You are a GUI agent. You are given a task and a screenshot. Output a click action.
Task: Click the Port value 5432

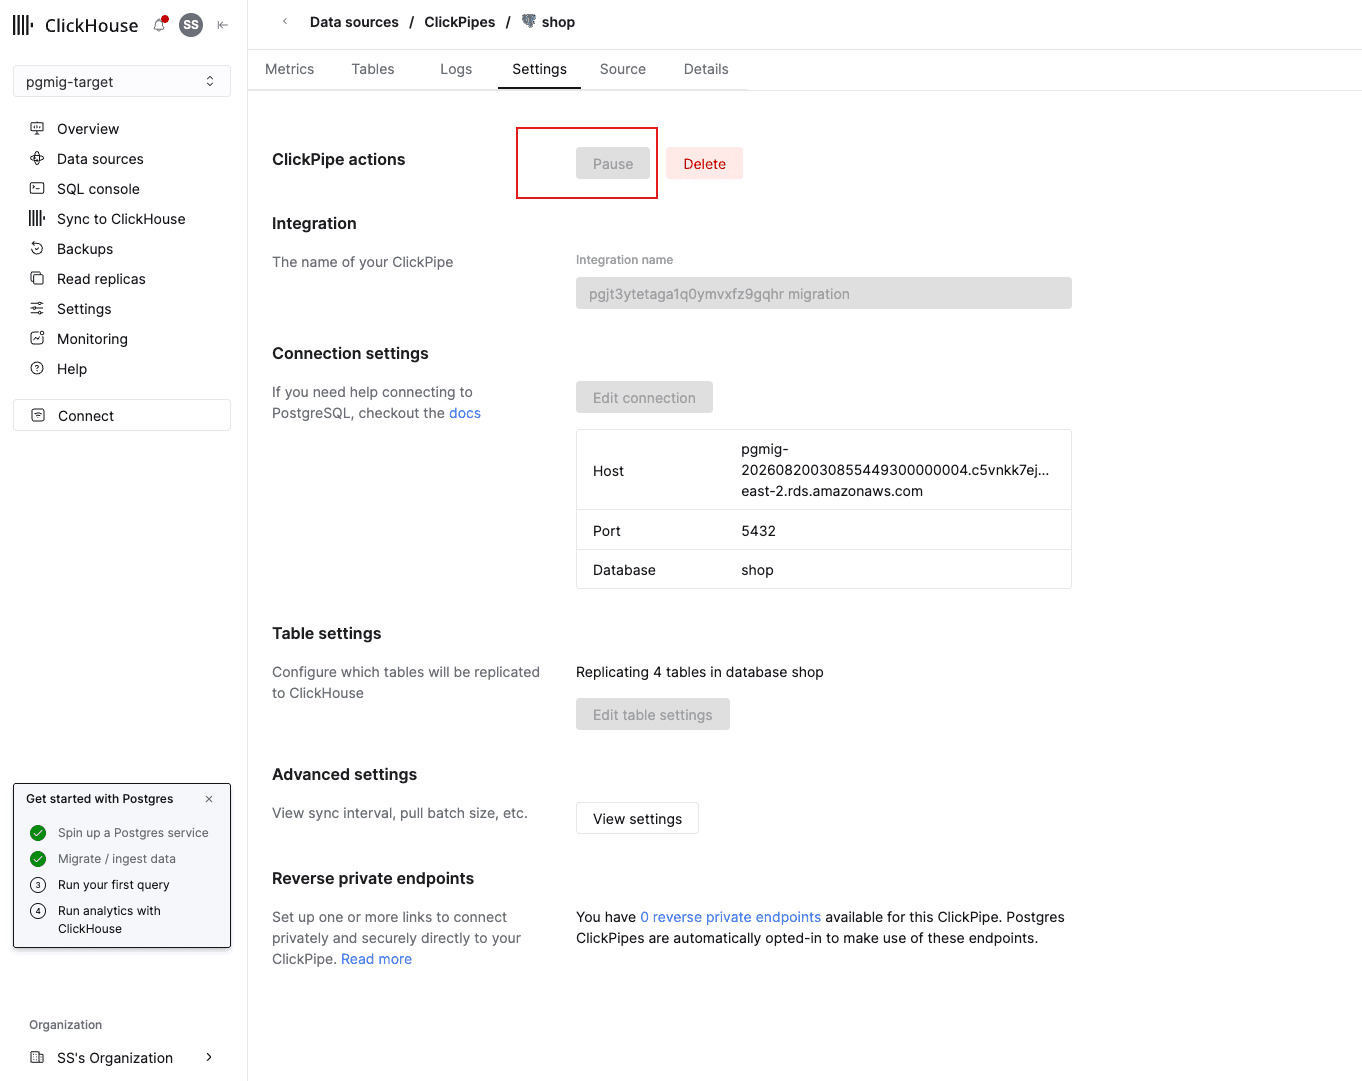[759, 531]
